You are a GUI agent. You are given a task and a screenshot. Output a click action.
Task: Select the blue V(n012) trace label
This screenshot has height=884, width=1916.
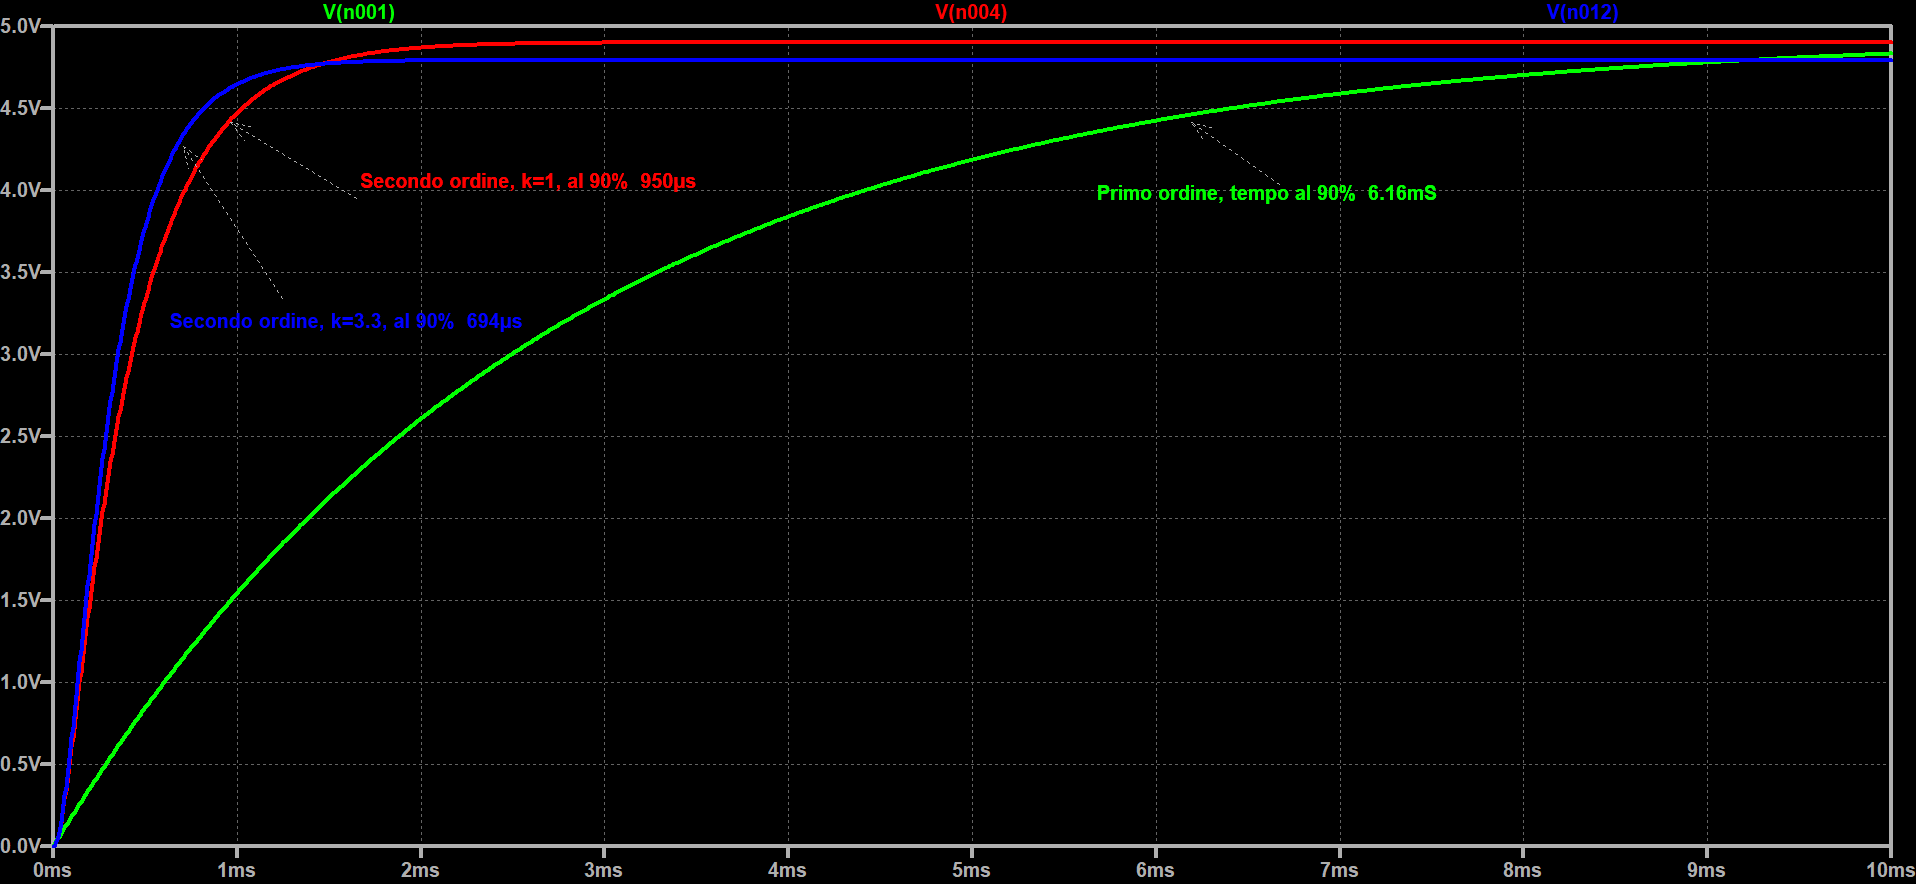[x=1582, y=12]
